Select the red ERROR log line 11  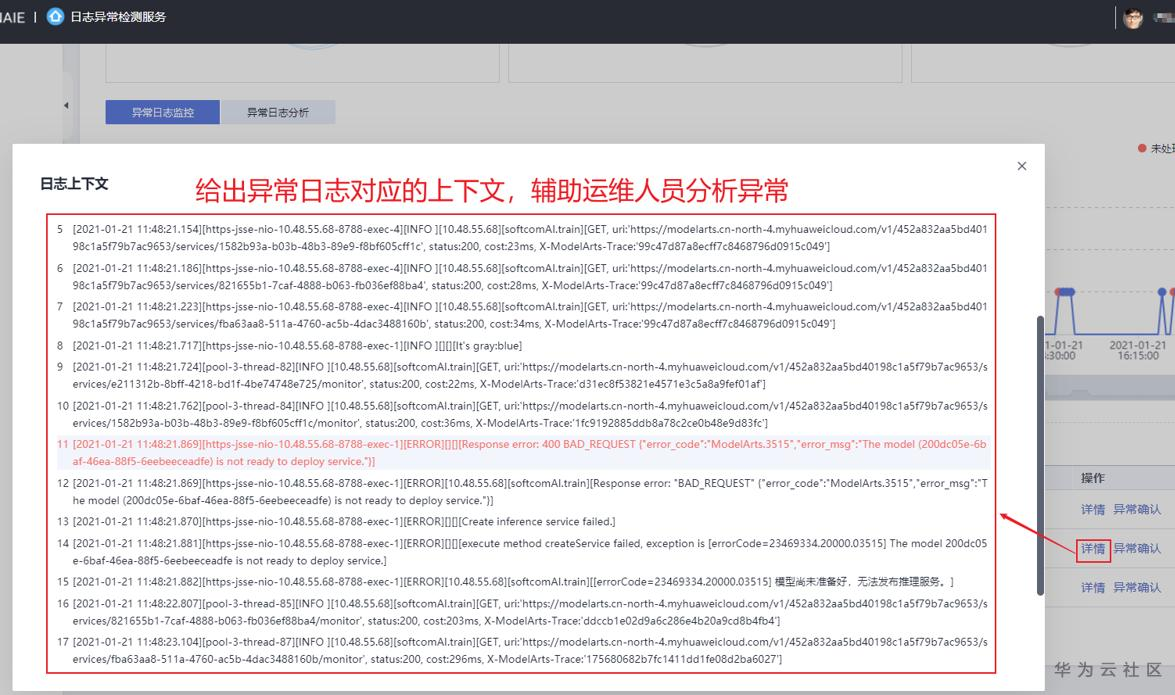[x=520, y=450]
